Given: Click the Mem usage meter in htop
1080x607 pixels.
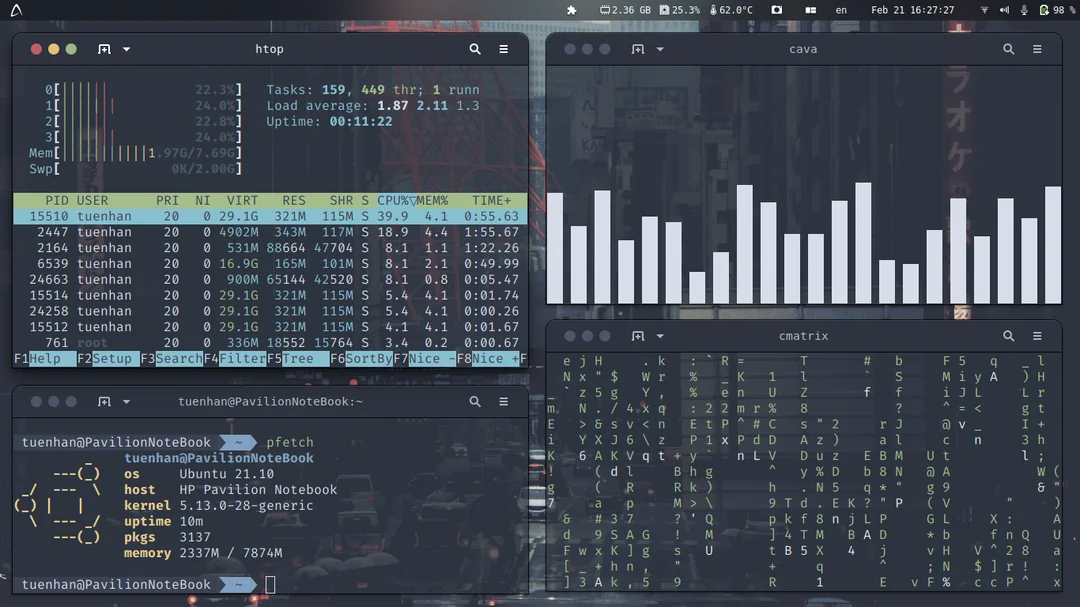Looking at the screenshot, I should tap(136, 153).
